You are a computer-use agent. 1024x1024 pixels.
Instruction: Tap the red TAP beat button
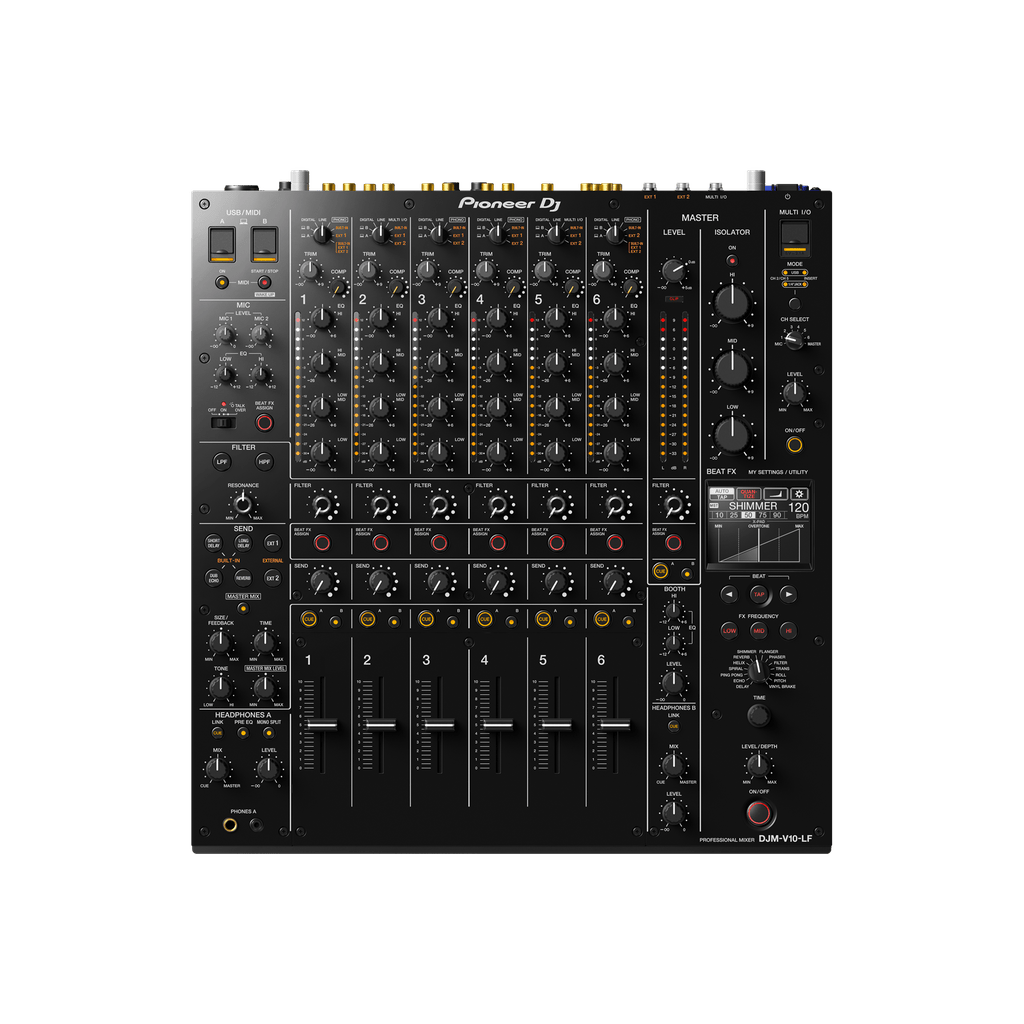[x=759, y=594]
